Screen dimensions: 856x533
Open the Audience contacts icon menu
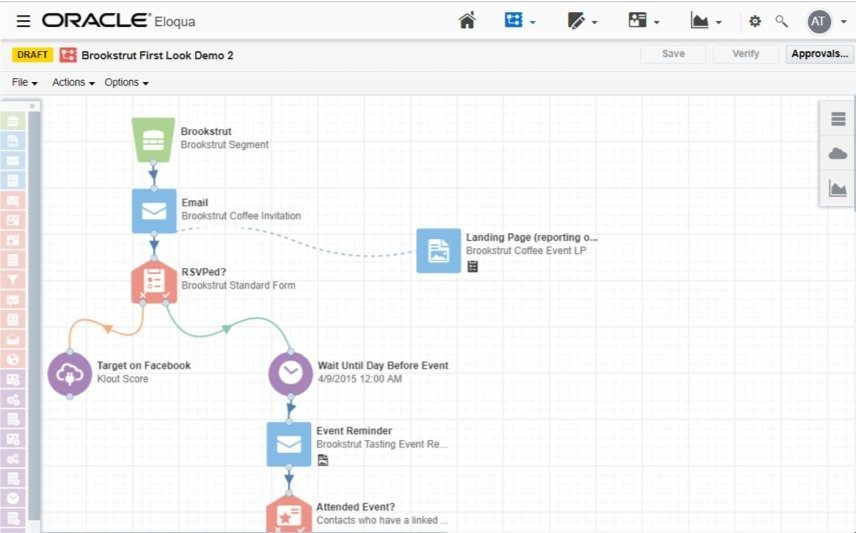point(637,21)
